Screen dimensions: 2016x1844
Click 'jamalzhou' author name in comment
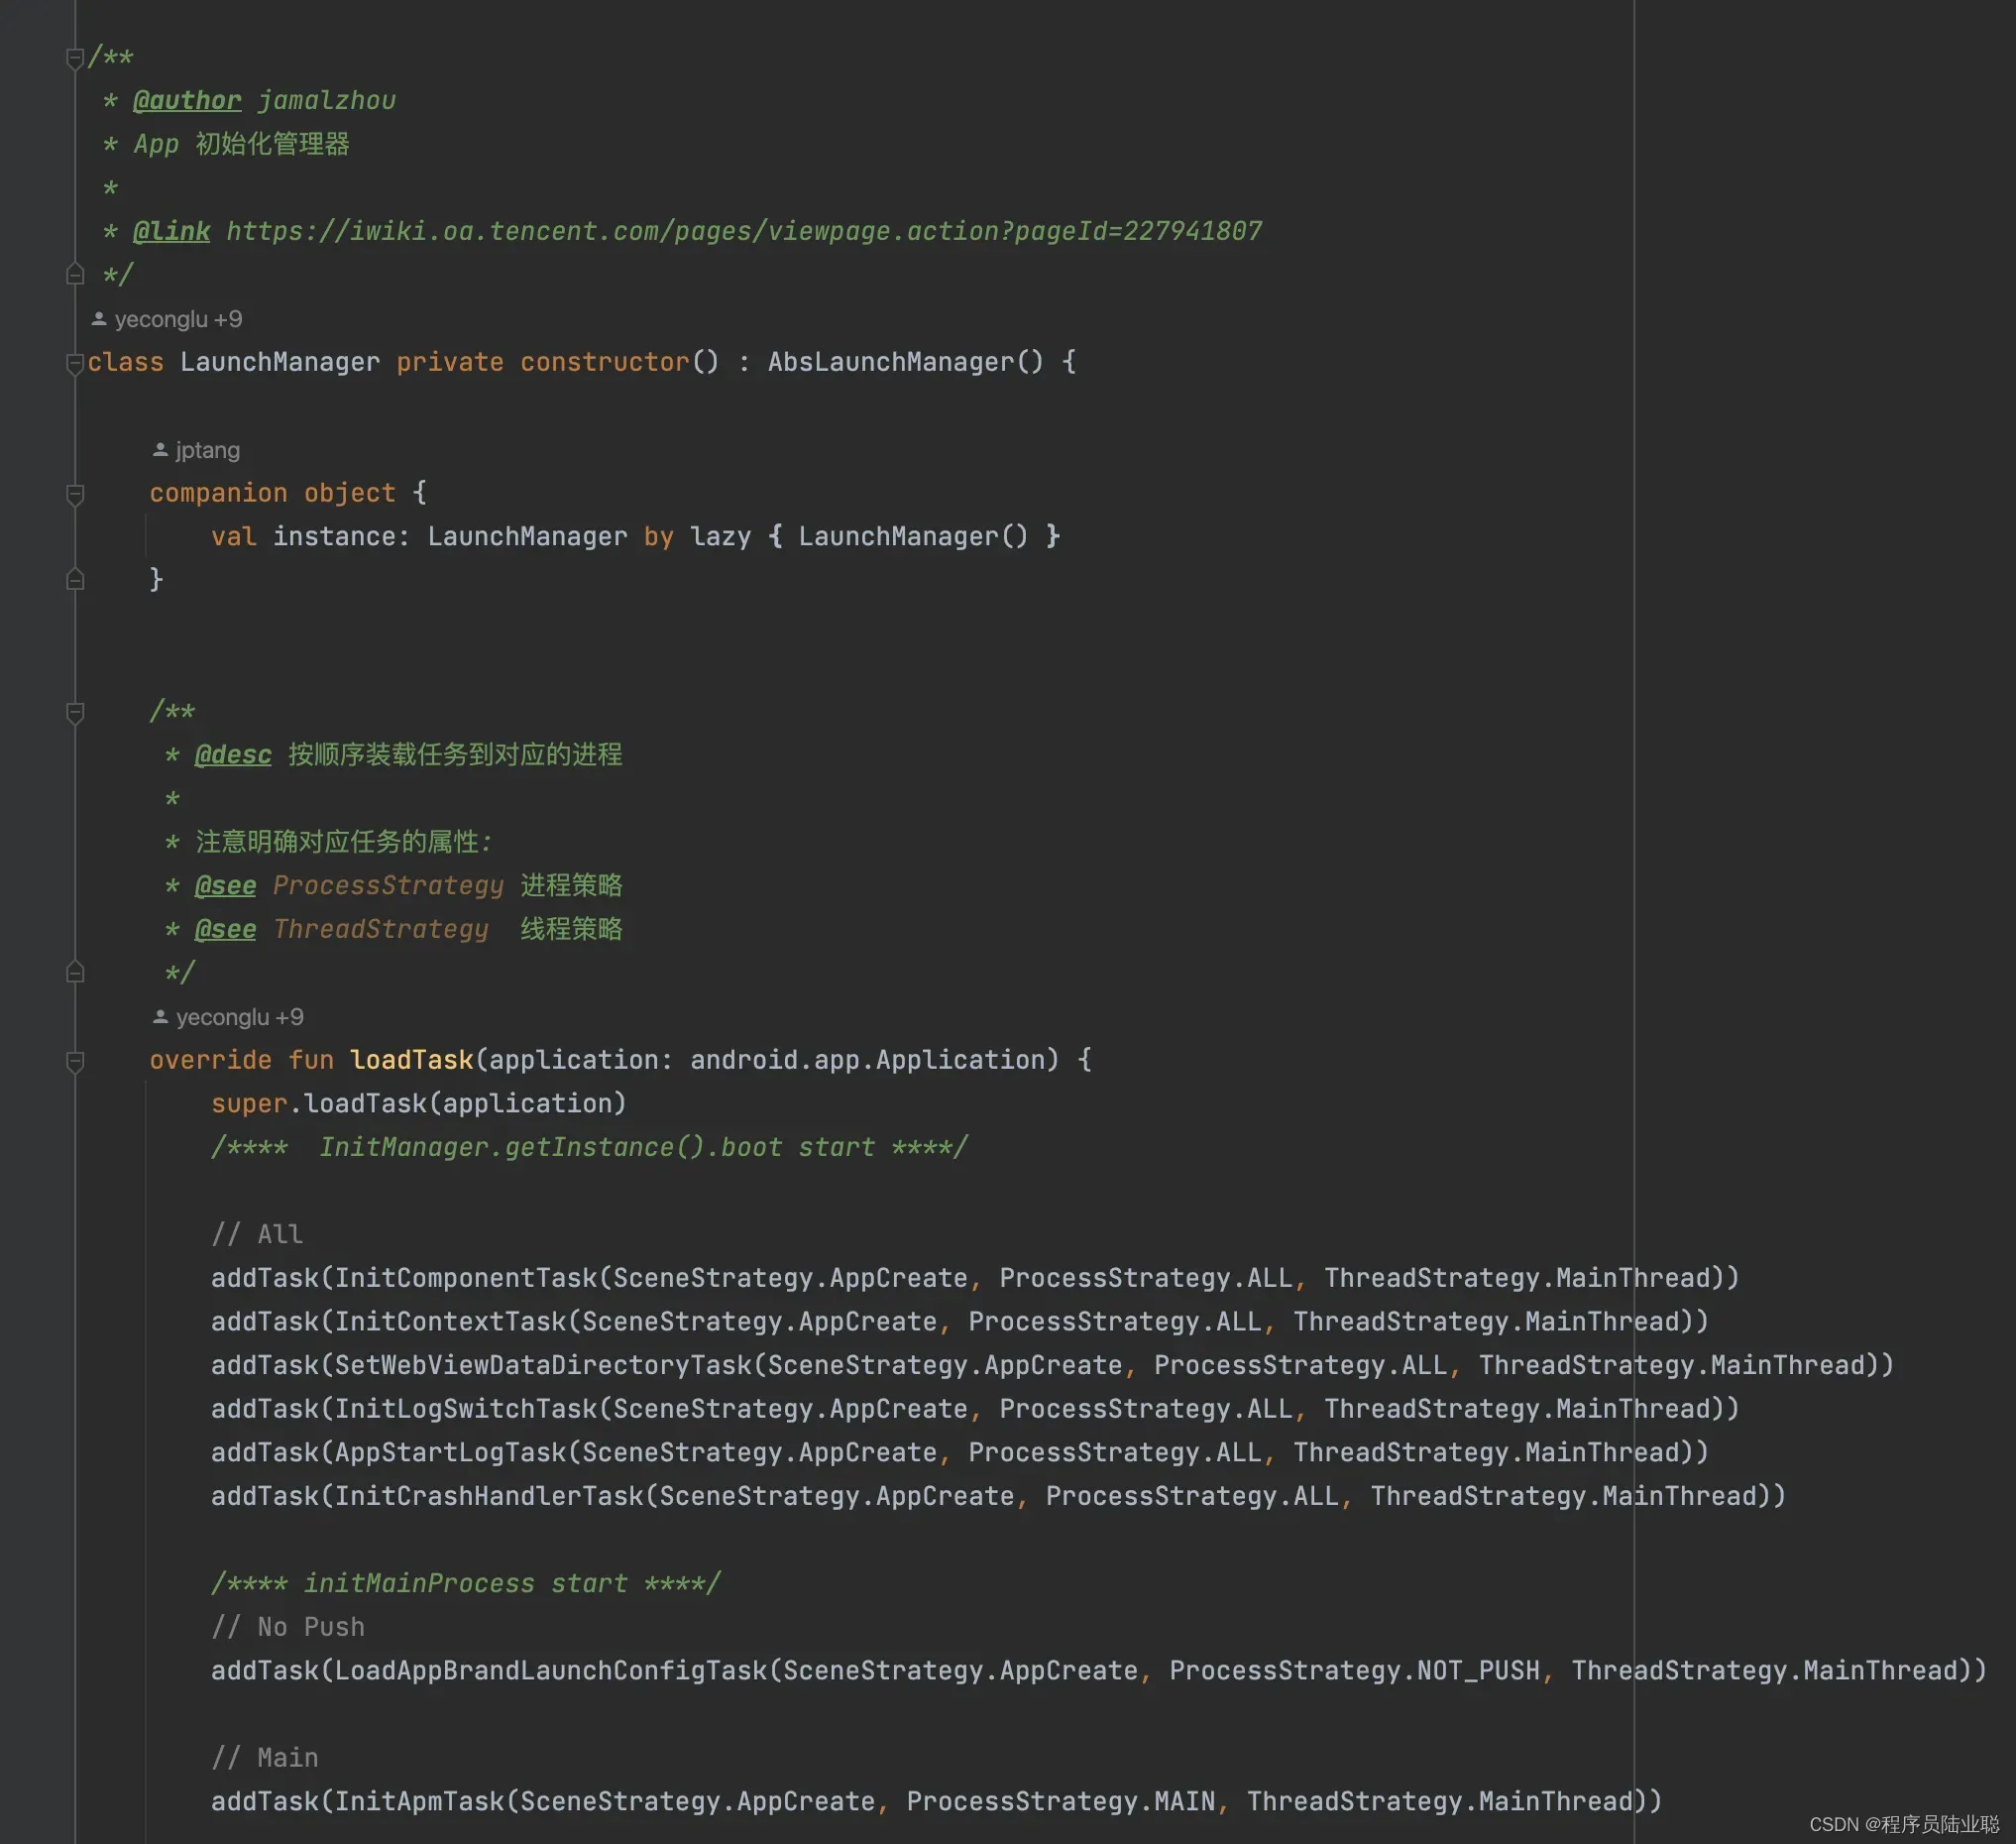(x=327, y=100)
